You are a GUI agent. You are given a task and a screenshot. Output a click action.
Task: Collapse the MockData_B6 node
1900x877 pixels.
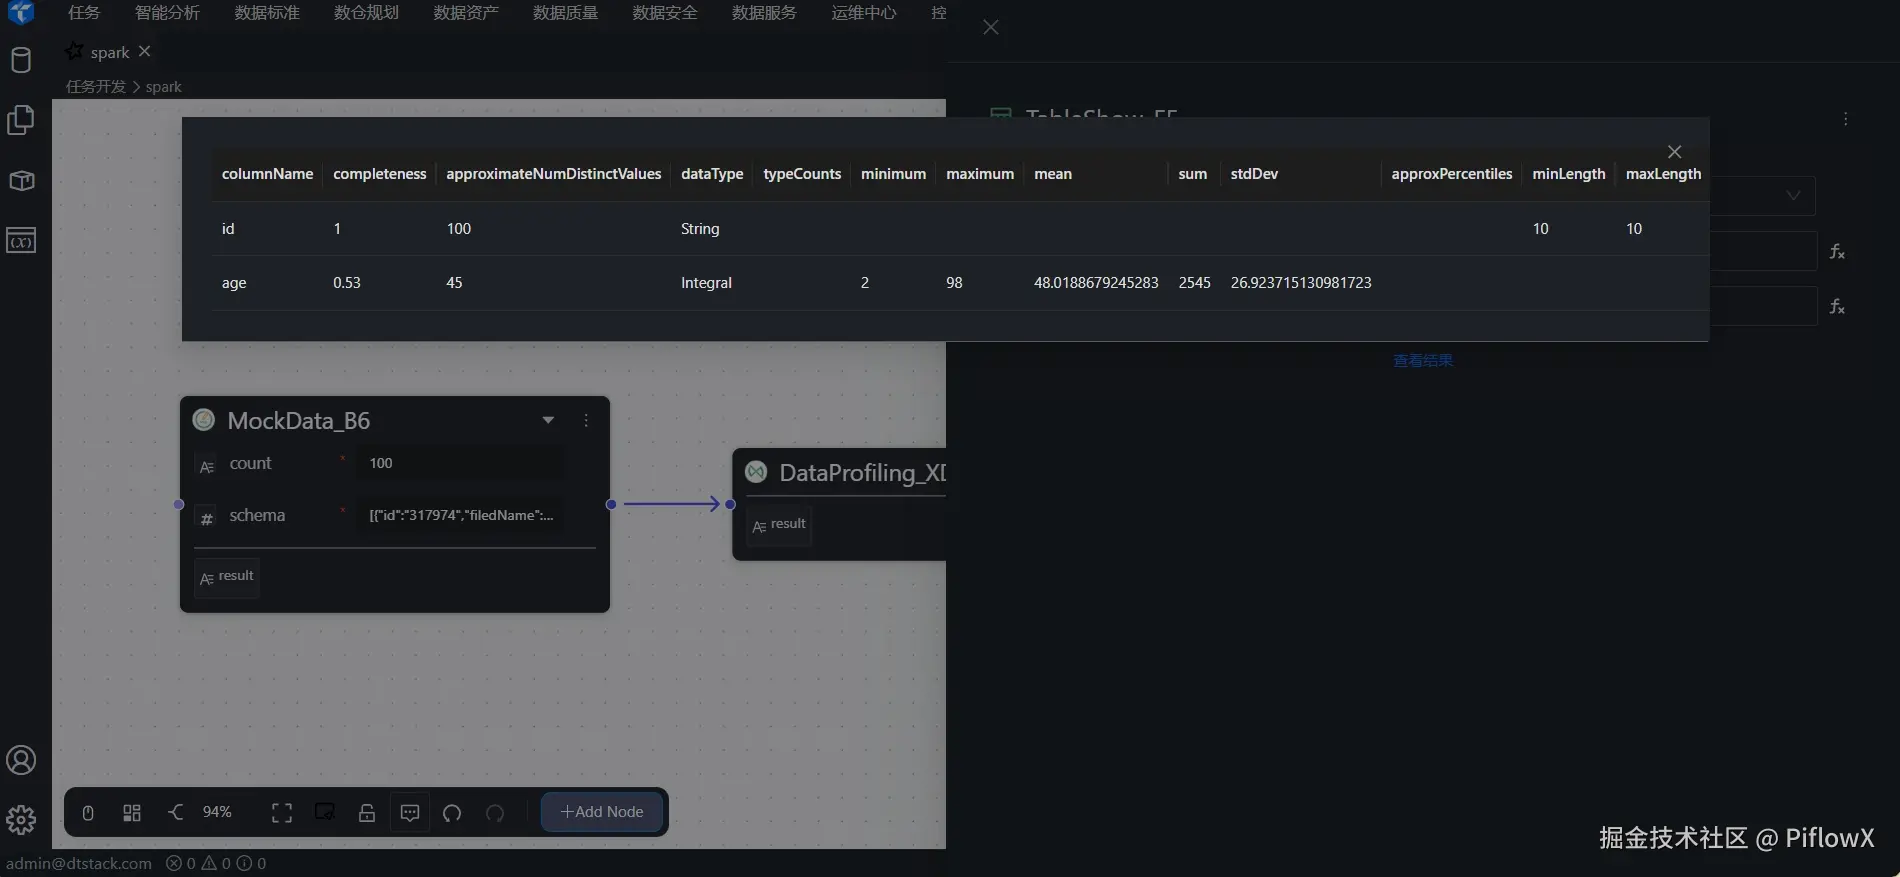[x=548, y=420]
